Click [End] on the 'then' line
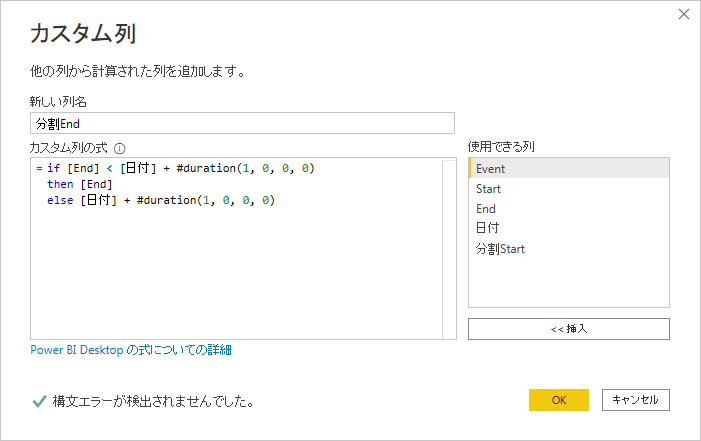Screen dimensions: 701x441 (96, 184)
